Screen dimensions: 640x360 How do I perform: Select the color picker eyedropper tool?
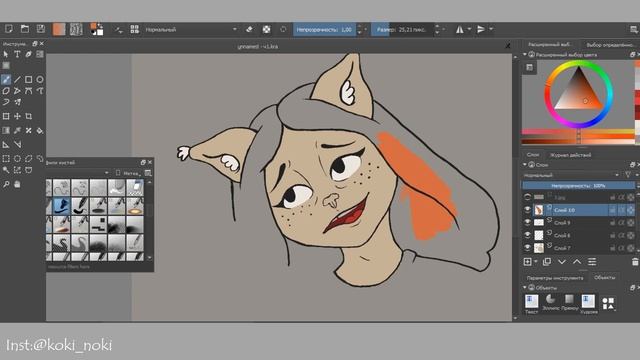tap(17, 131)
